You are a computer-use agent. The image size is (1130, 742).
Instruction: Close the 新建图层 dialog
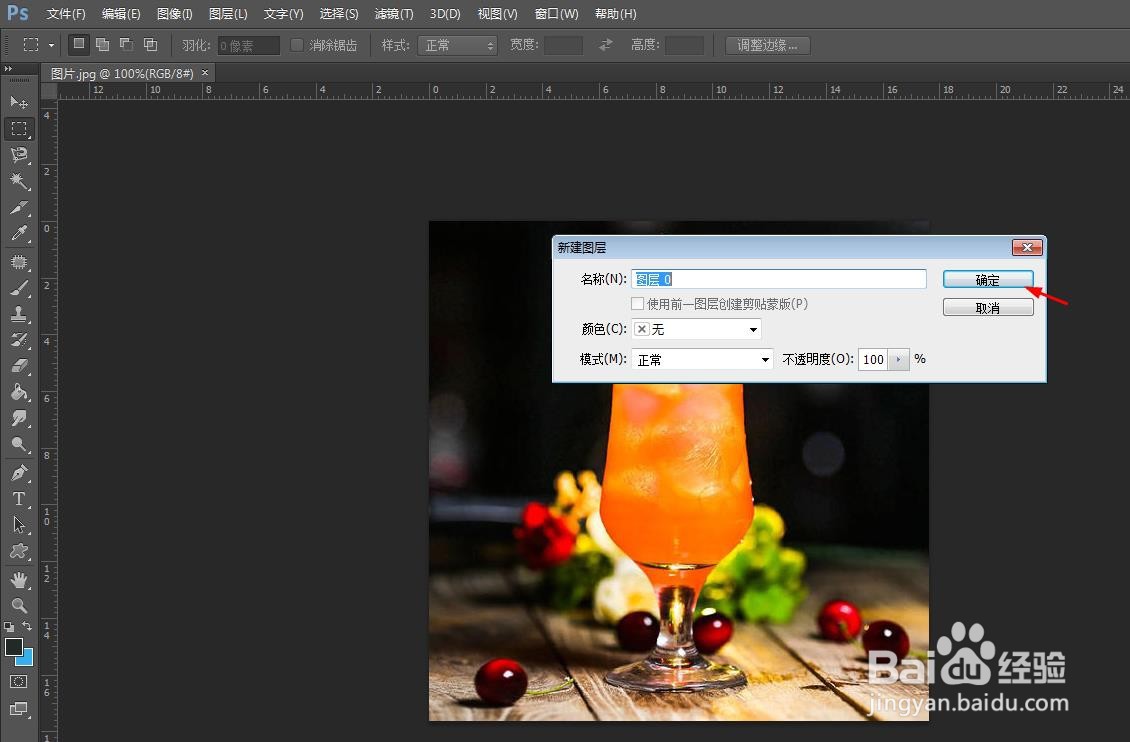[x=1027, y=247]
